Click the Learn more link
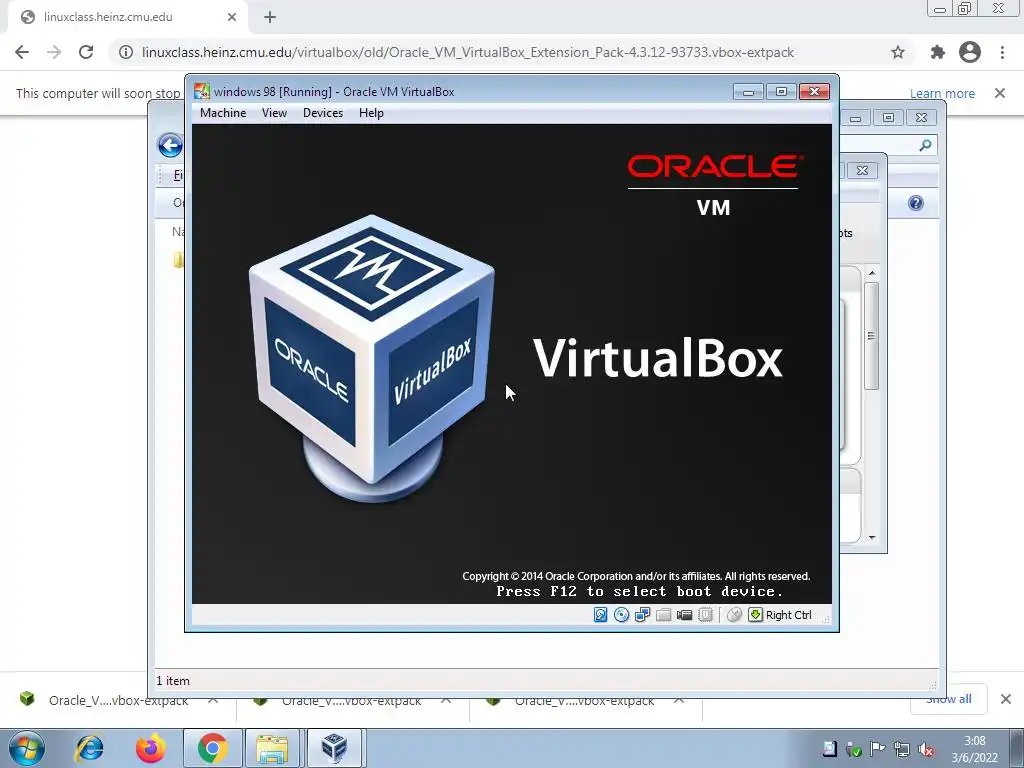Image resolution: width=1024 pixels, height=768 pixels. pyautogui.click(x=942, y=93)
